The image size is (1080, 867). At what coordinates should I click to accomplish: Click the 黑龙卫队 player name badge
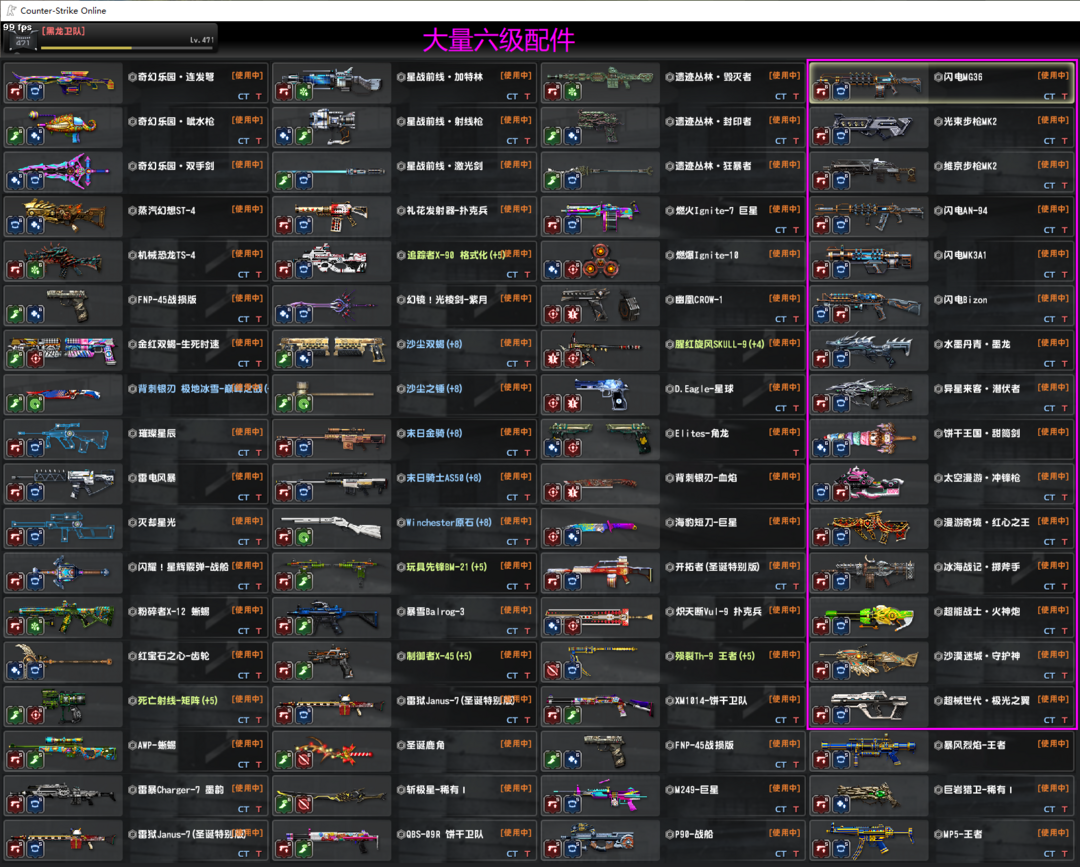(64, 32)
